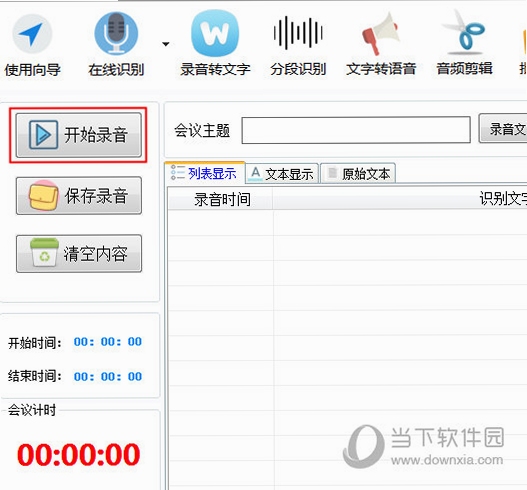Click the 清空内容 clear content button
Image resolution: width=527 pixels, height=490 pixels.
[79, 253]
